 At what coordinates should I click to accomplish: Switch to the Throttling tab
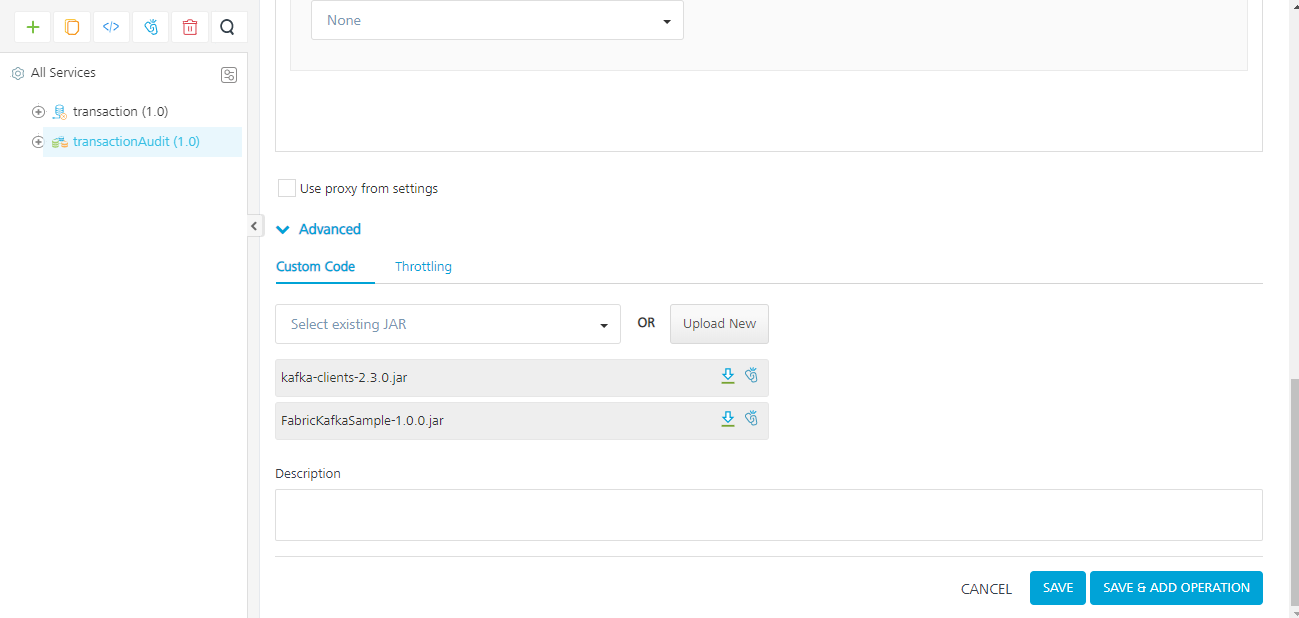point(422,266)
